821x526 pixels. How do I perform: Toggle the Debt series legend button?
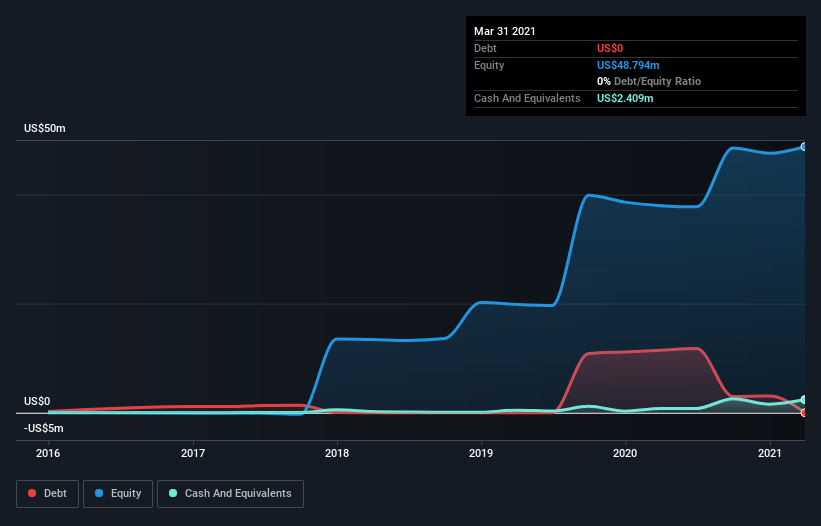(48, 494)
